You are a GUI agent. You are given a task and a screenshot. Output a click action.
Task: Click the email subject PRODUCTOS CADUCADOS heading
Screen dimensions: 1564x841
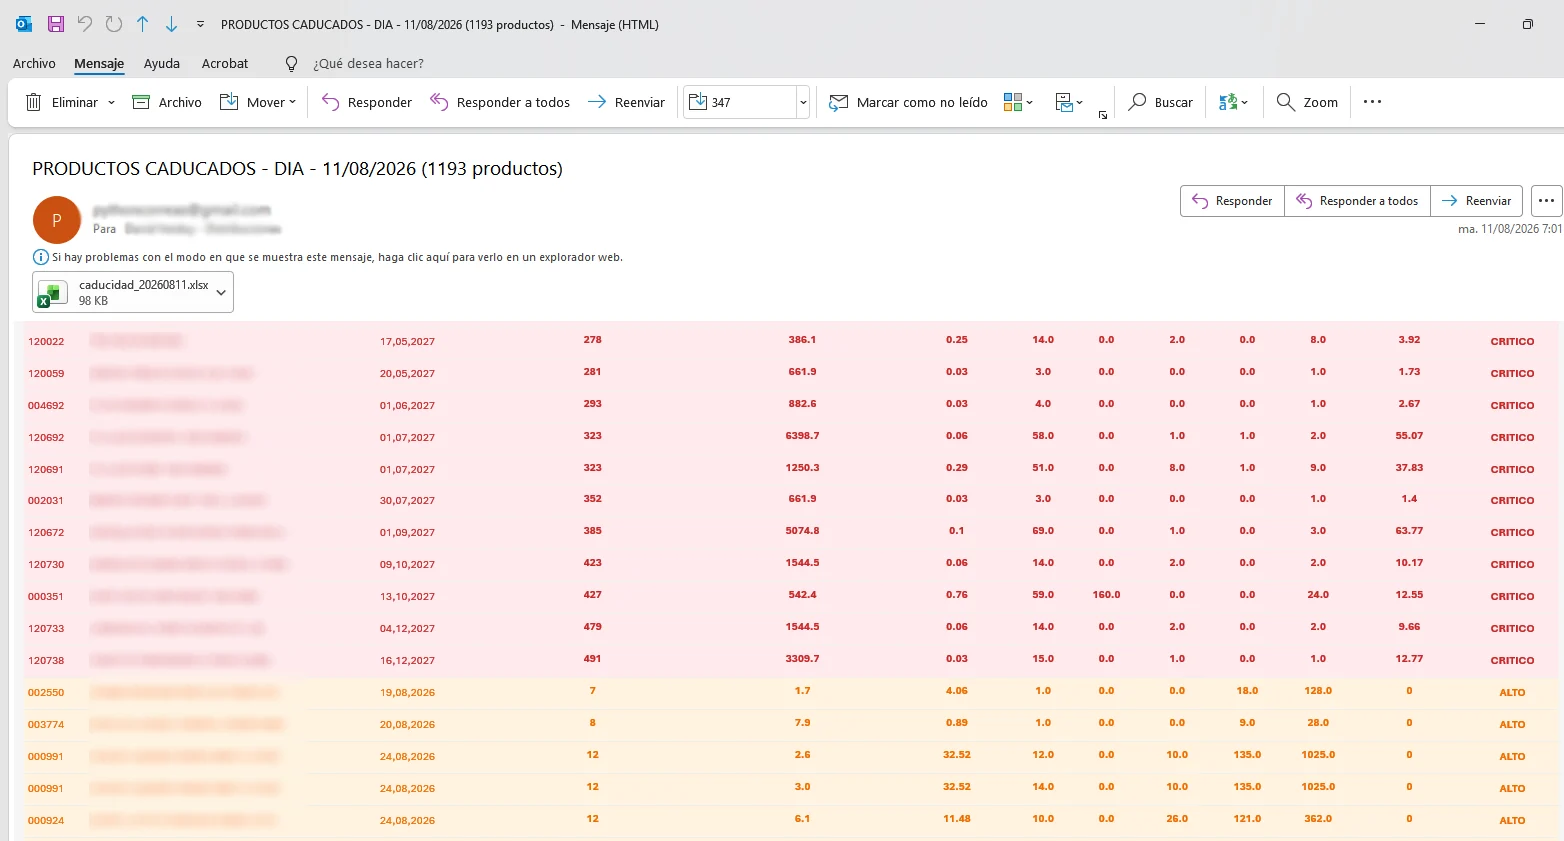(297, 169)
